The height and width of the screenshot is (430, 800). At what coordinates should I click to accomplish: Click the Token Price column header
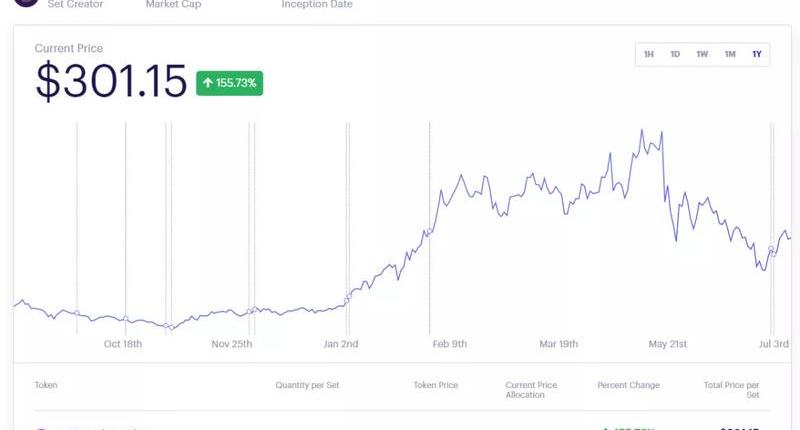pyautogui.click(x=435, y=385)
